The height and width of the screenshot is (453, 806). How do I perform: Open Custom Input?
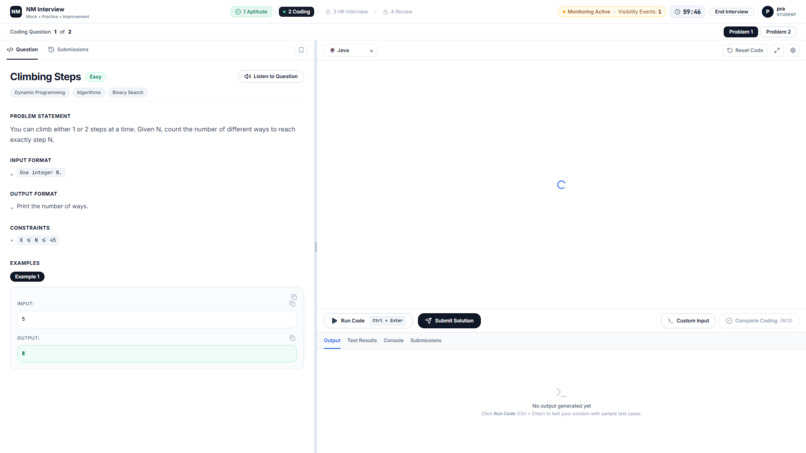pos(688,320)
